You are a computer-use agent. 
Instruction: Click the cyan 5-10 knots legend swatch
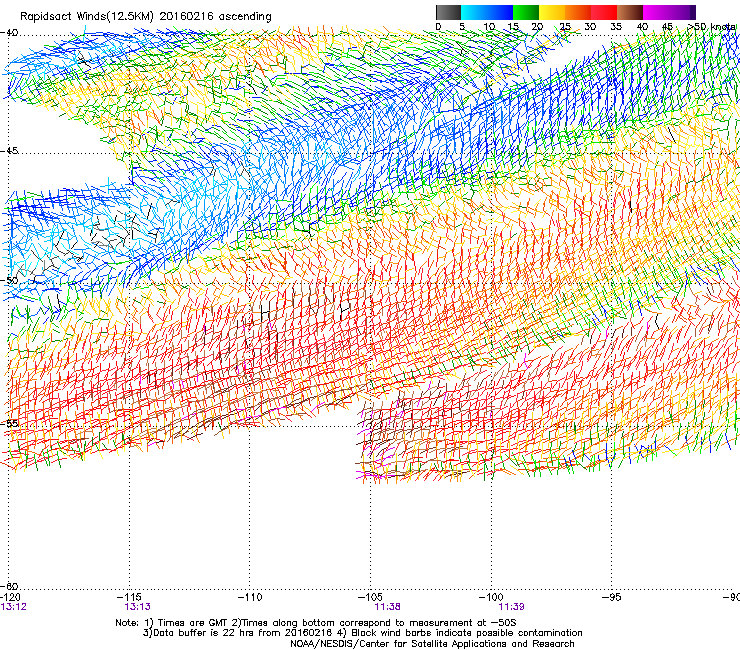point(474,12)
